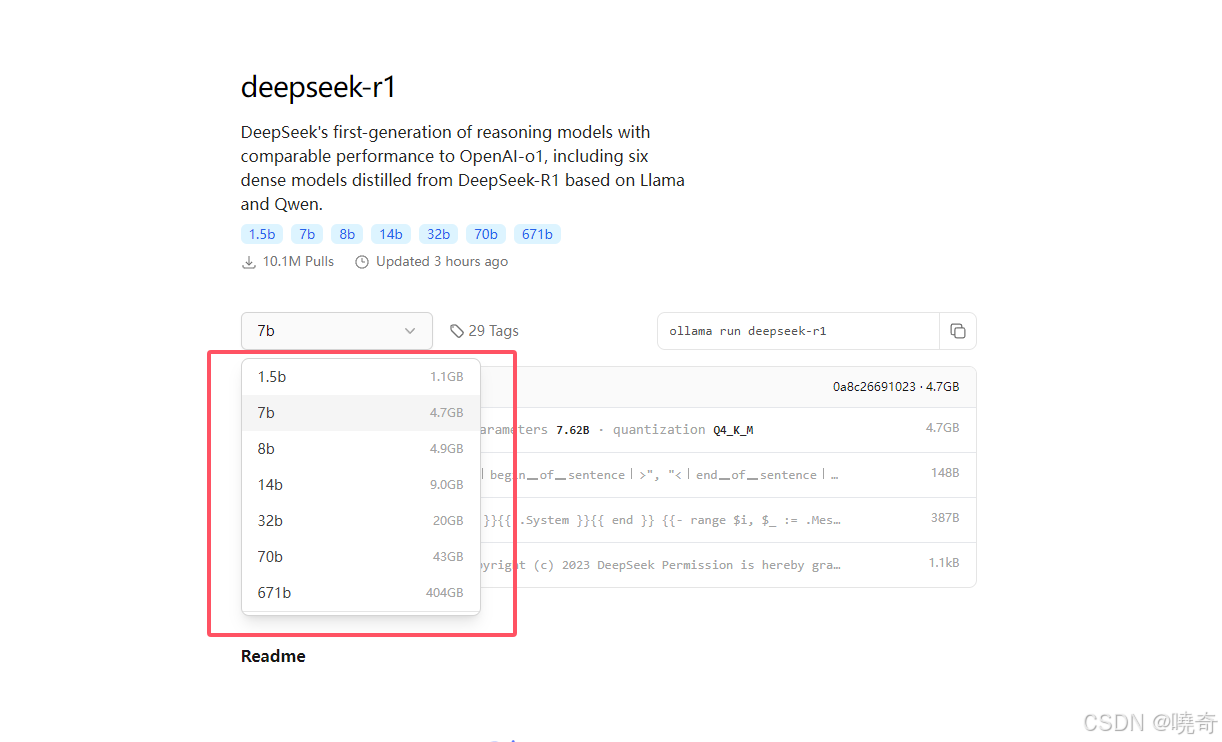Choose 7b from the size list
Image resolution: width=1222 pixels, height=742 pixels.
(361, 413)
